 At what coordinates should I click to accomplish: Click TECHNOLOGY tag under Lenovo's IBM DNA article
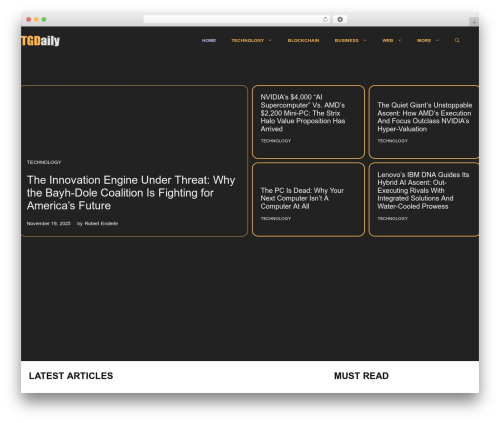(392, 219)
